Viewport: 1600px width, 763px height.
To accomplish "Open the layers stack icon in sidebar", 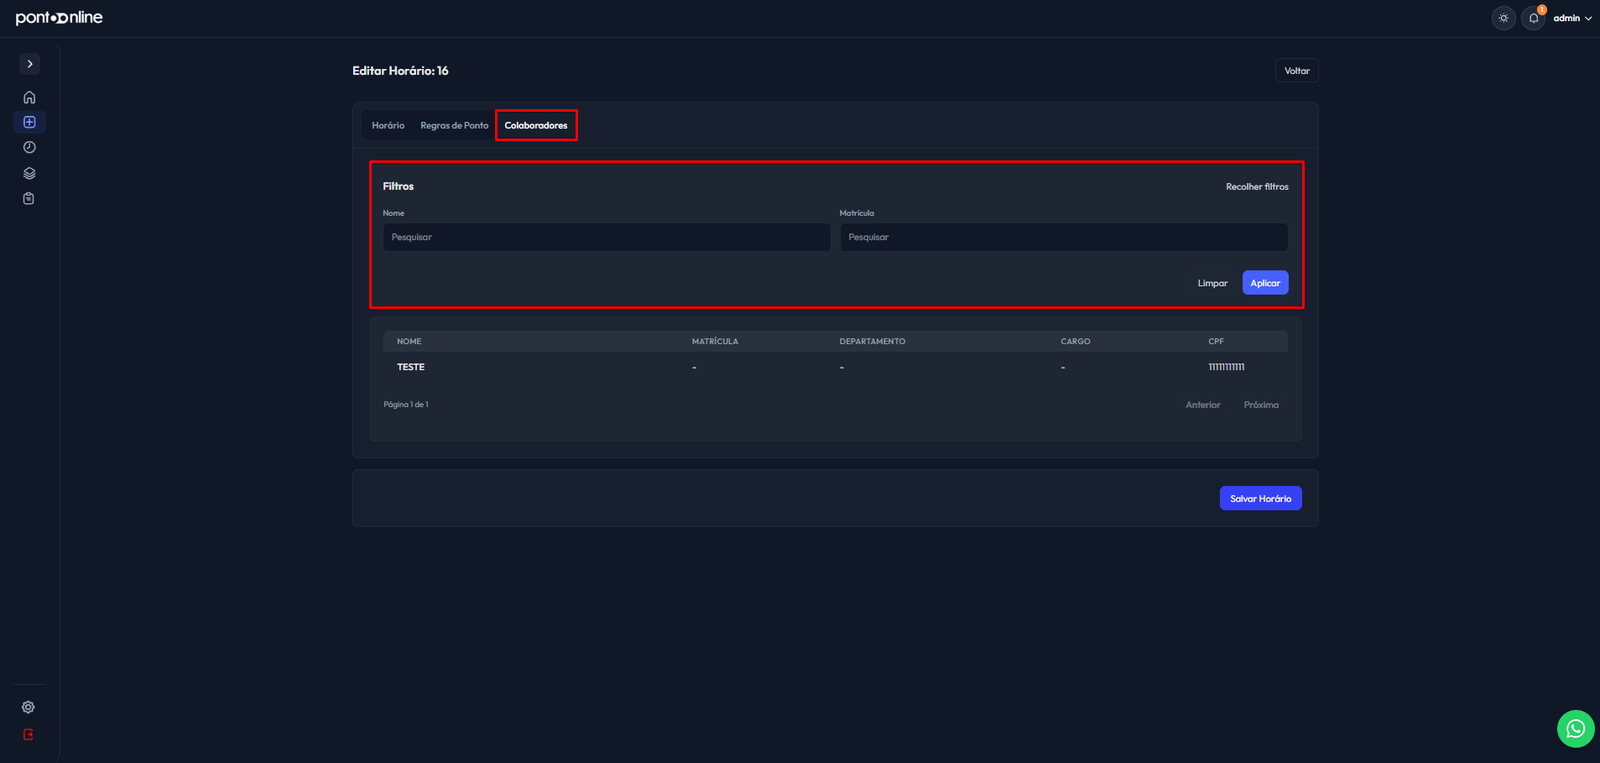I will tap(29, 173).
